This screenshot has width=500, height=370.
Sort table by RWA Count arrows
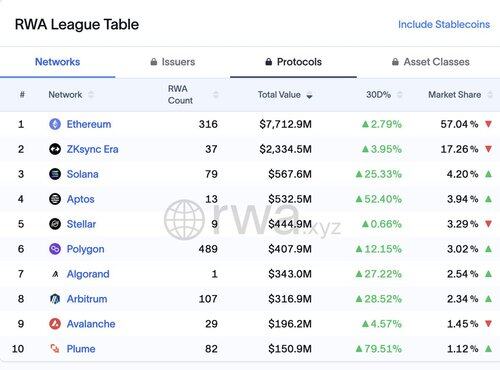(216, 95)
